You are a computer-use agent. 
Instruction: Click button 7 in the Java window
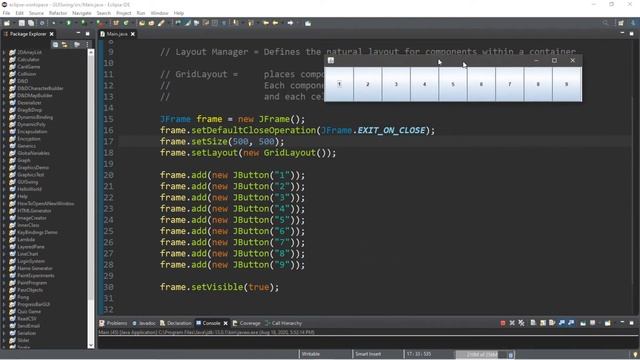tap(509, 84)
